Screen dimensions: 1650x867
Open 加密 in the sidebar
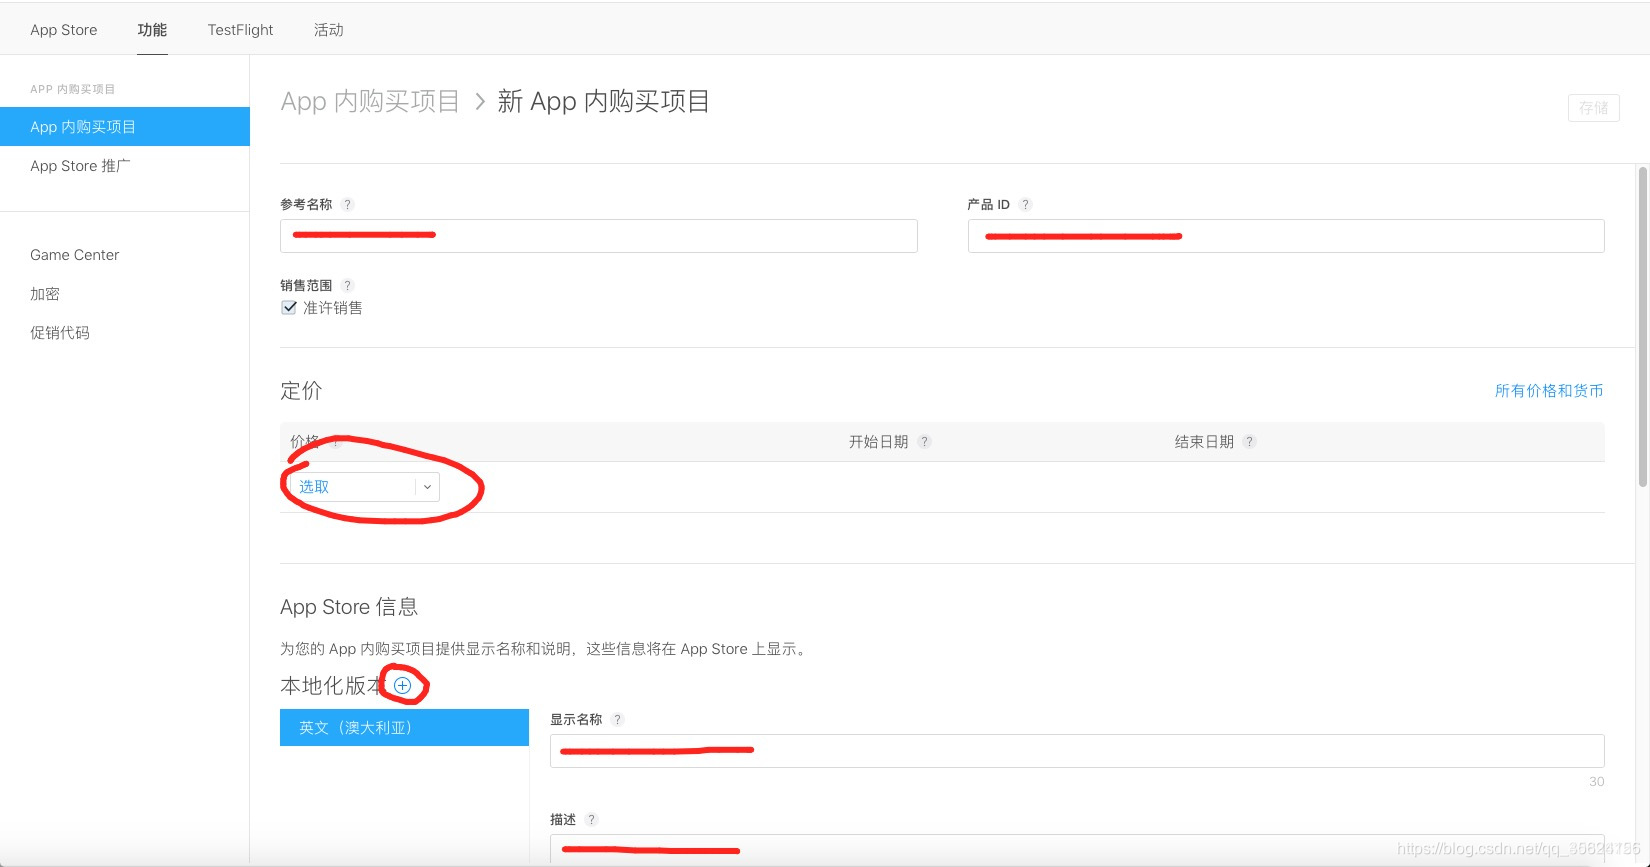point(45,294)
